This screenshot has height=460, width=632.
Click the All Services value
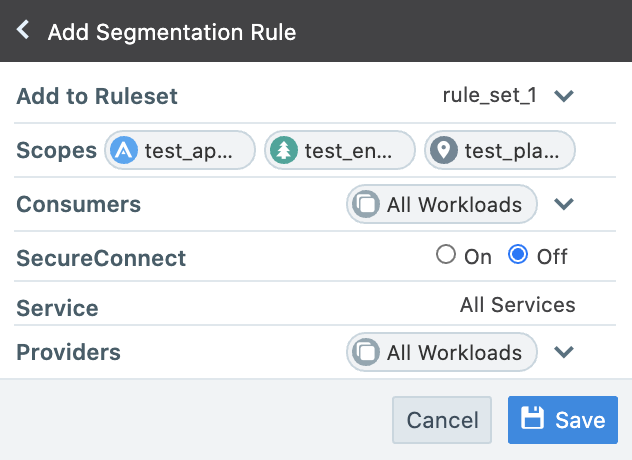[x=518, y=305]
